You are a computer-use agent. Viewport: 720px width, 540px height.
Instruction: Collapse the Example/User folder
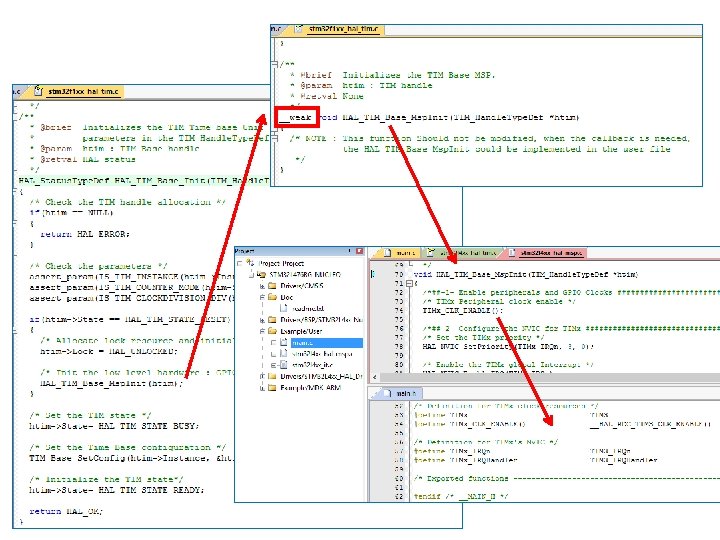[262, 331]
